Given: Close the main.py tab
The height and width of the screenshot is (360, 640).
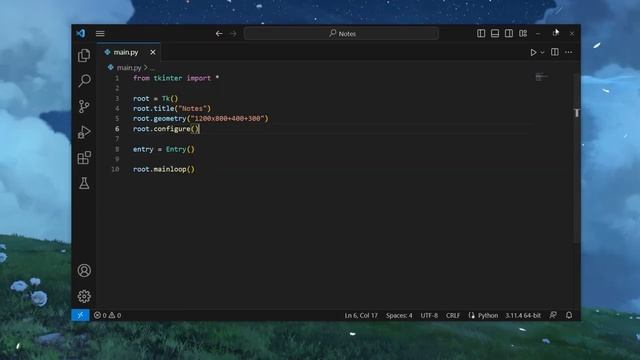Looking at the screenshot, I should 153,52.
